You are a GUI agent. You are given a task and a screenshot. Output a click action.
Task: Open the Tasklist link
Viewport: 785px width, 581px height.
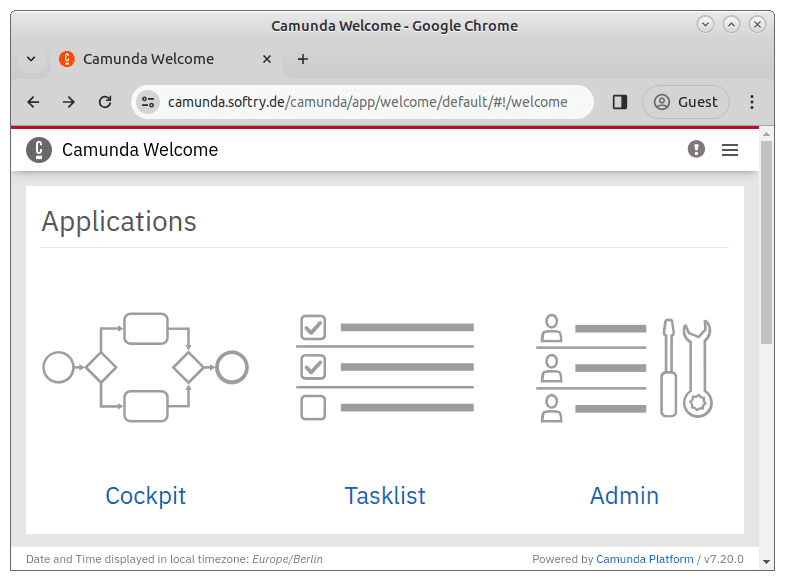tap(385, 496)
